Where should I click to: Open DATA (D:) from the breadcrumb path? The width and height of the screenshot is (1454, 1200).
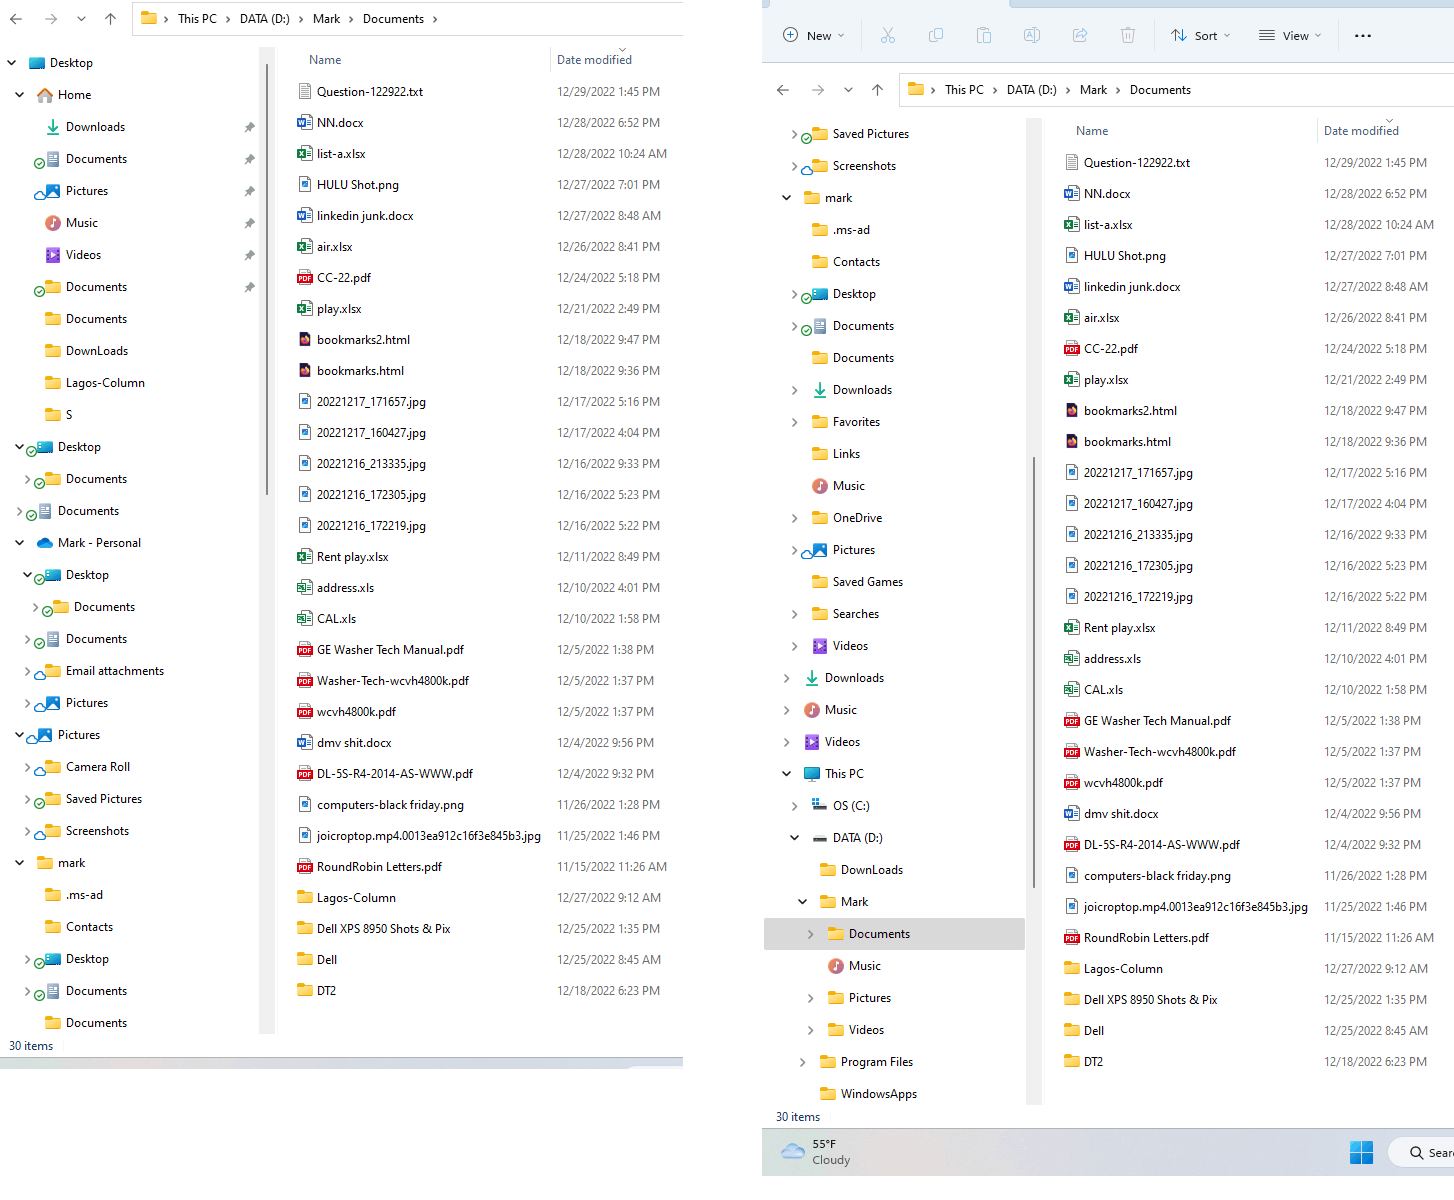click(x=1031, y=89)
